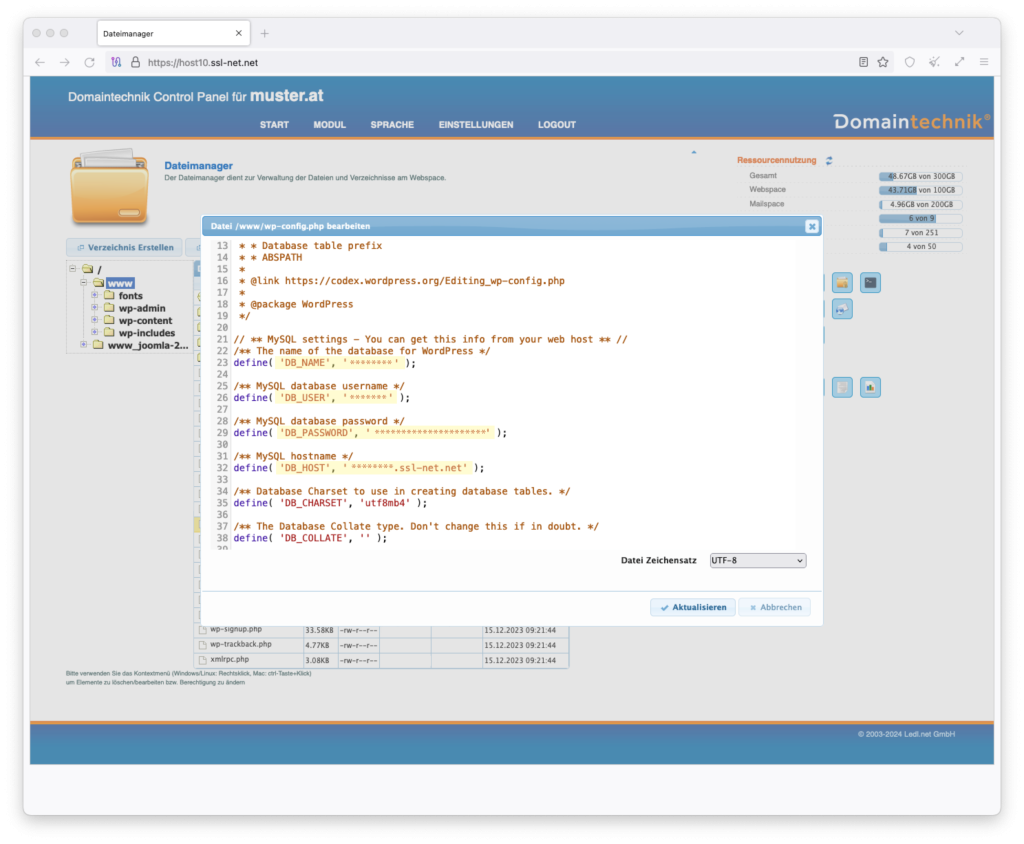Click the statistics bar chart icon
1024x844 pixels.
pyautogui.click(x=871, y=387)
